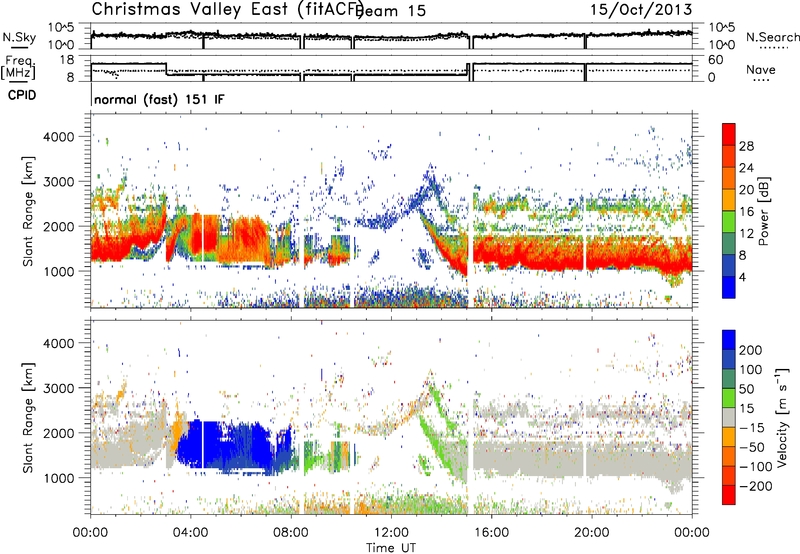The image size is (800, 554).
Task: Click the 'Slant Range [km]' label on velocity panel
Action: [28, 417]
